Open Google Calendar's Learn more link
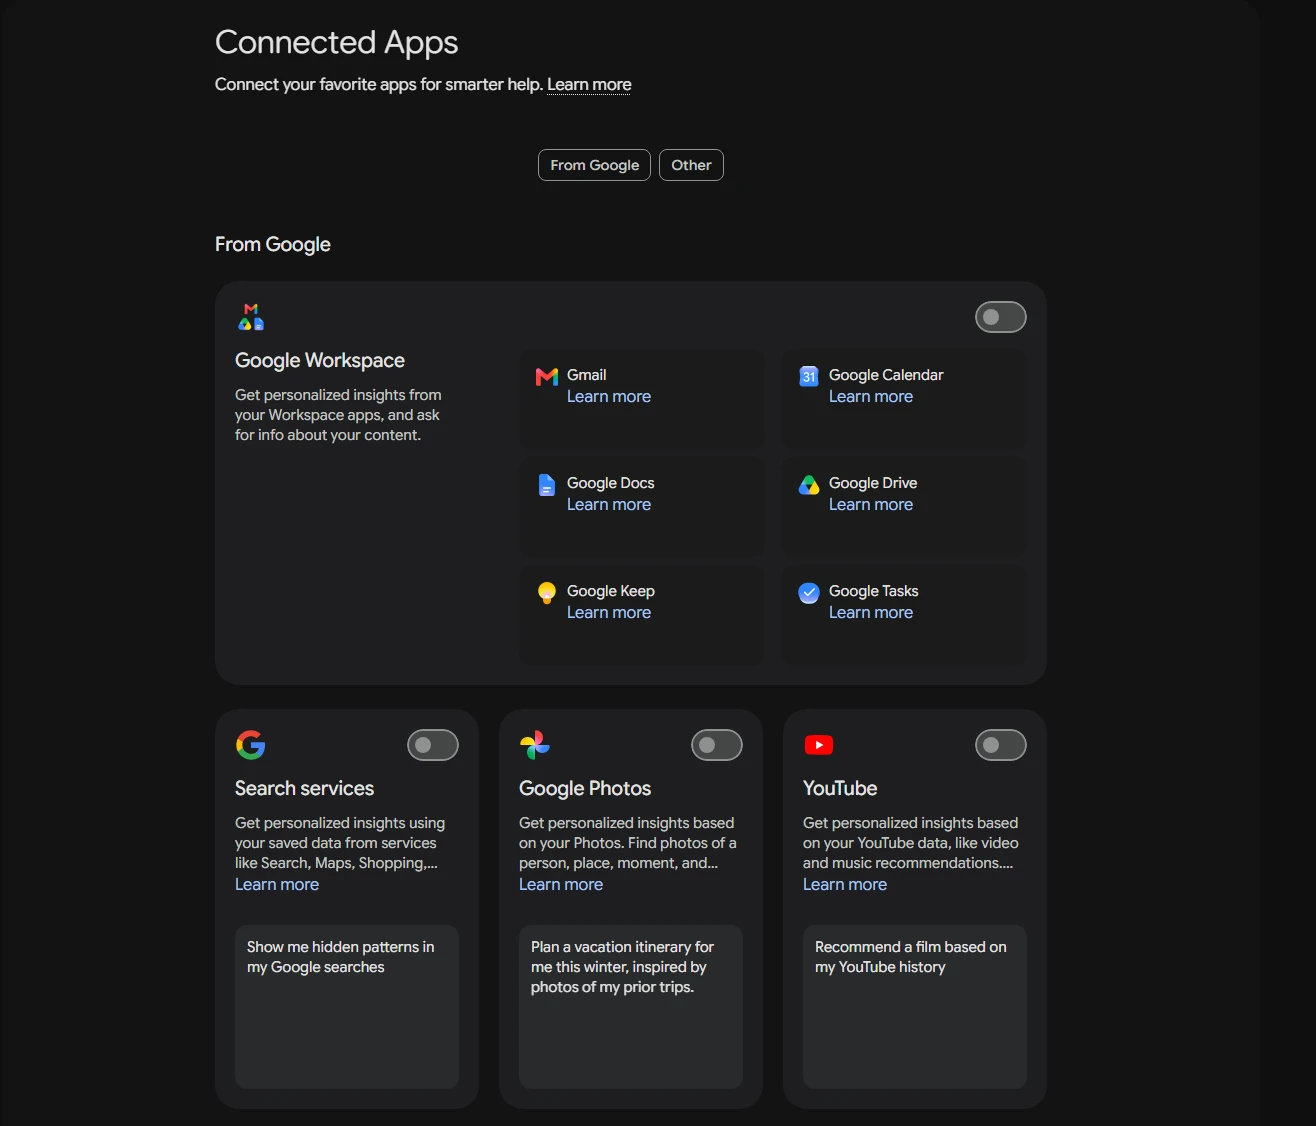 coord(871,396)
